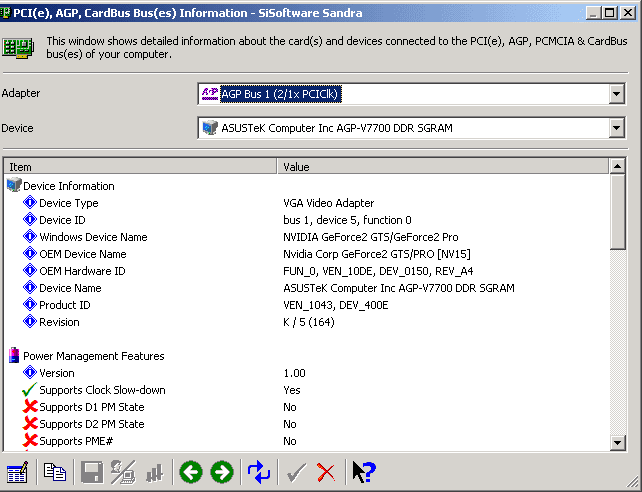Close the SiSoftware Sandra window

pos(627,13)
